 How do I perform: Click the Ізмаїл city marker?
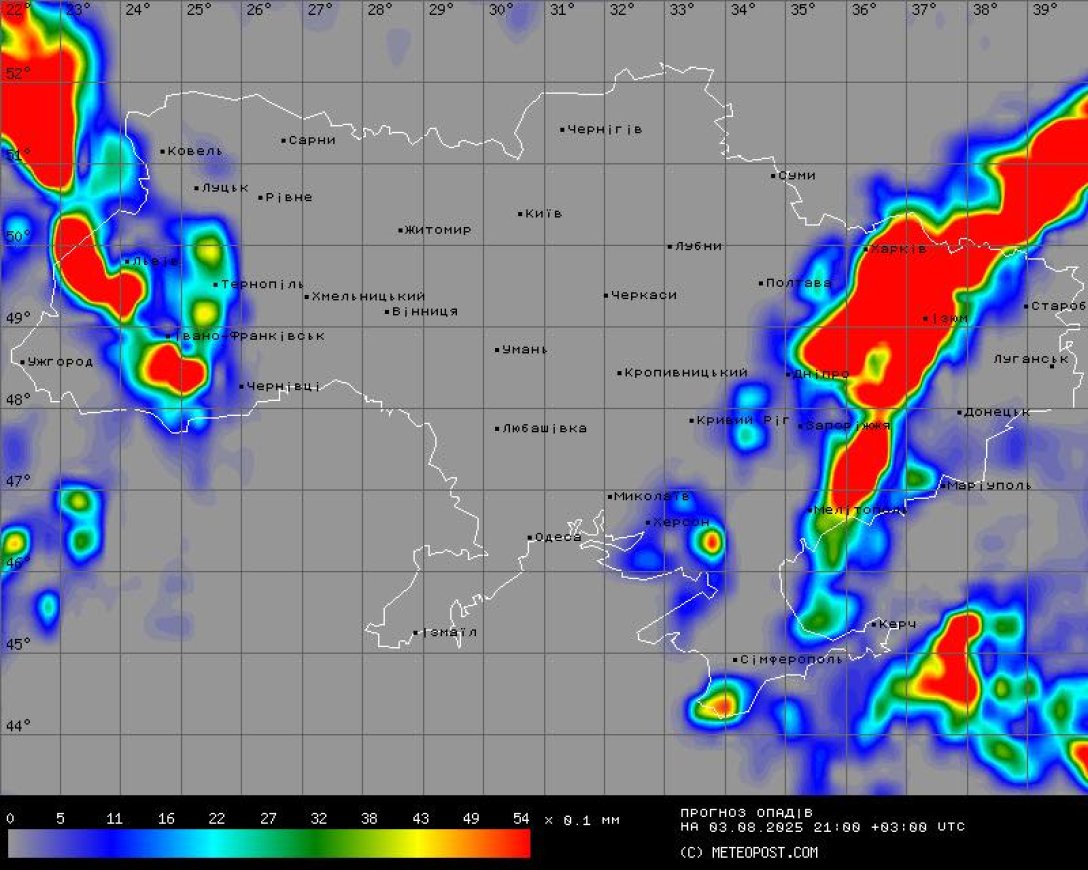(416, 632)
